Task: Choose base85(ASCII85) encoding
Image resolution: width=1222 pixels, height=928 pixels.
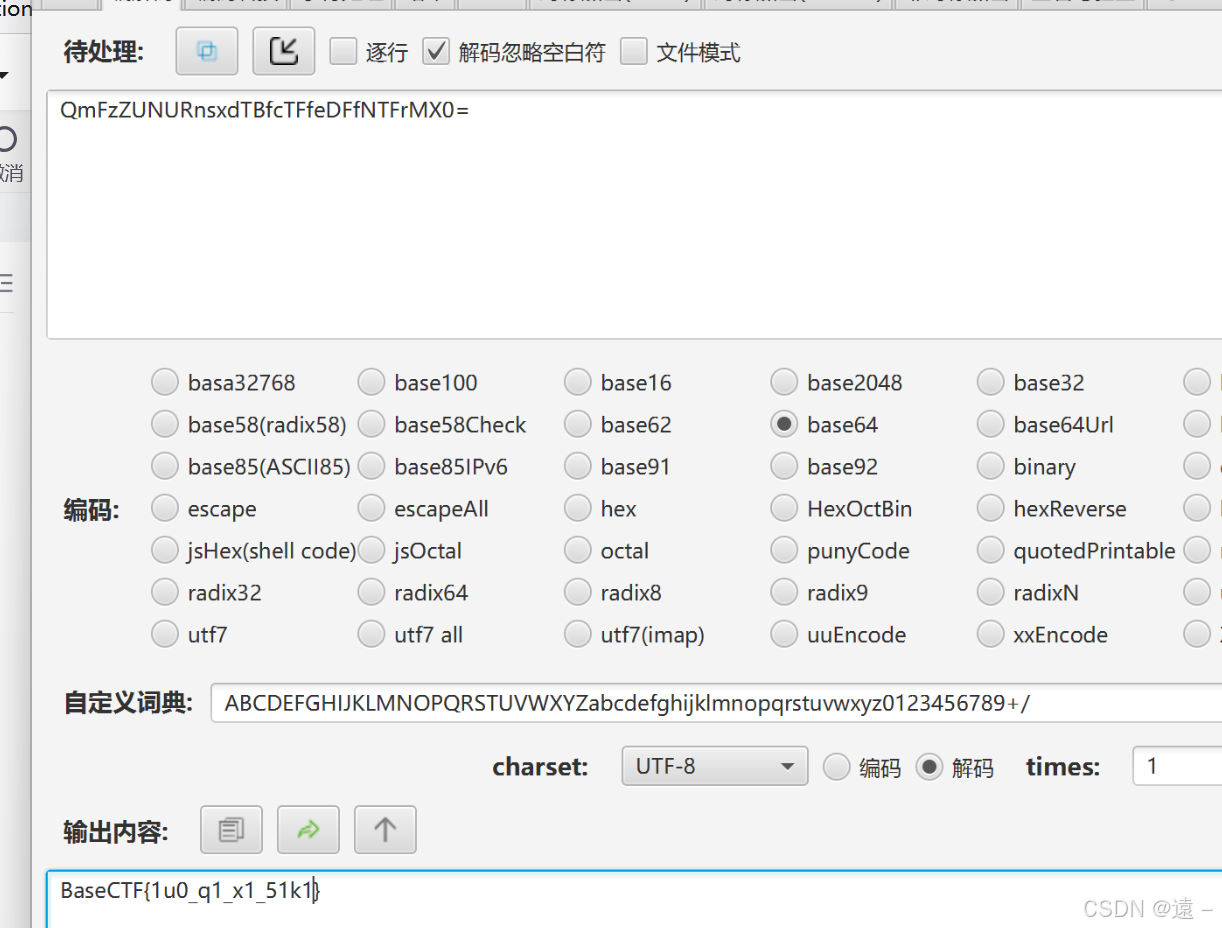Action: [165, 466]
